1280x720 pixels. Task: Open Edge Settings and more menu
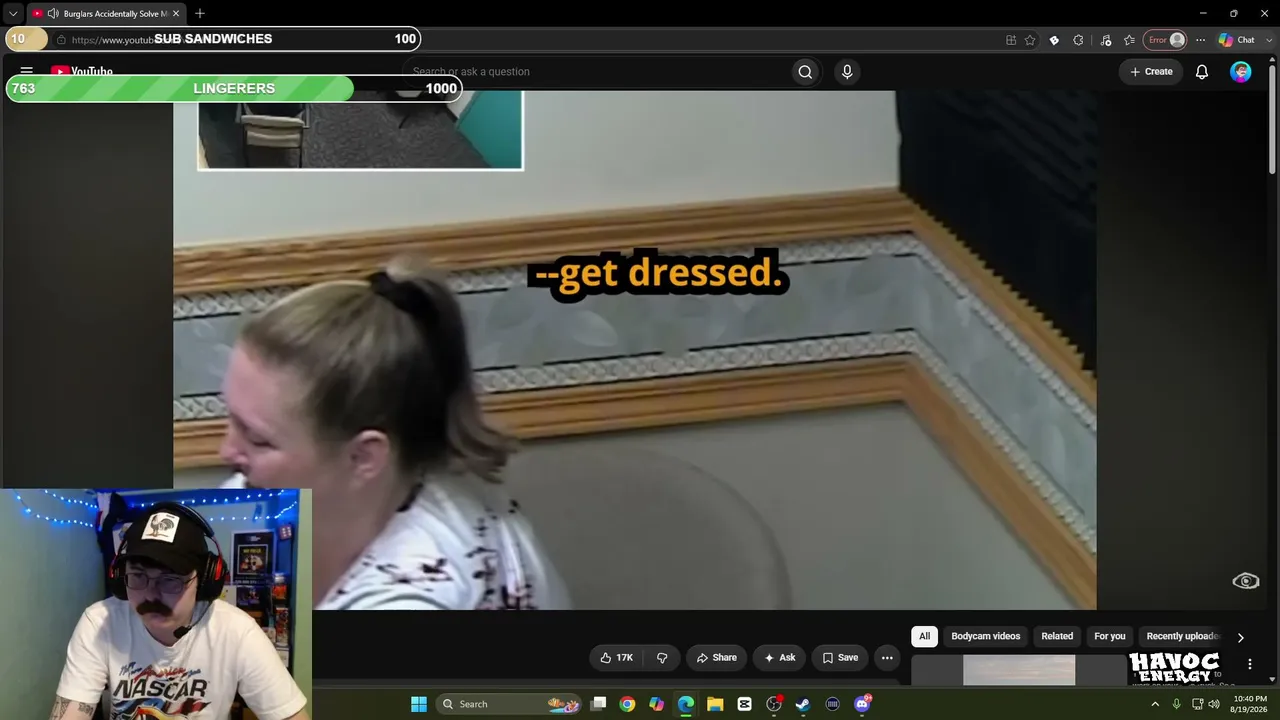point(1200,40)
